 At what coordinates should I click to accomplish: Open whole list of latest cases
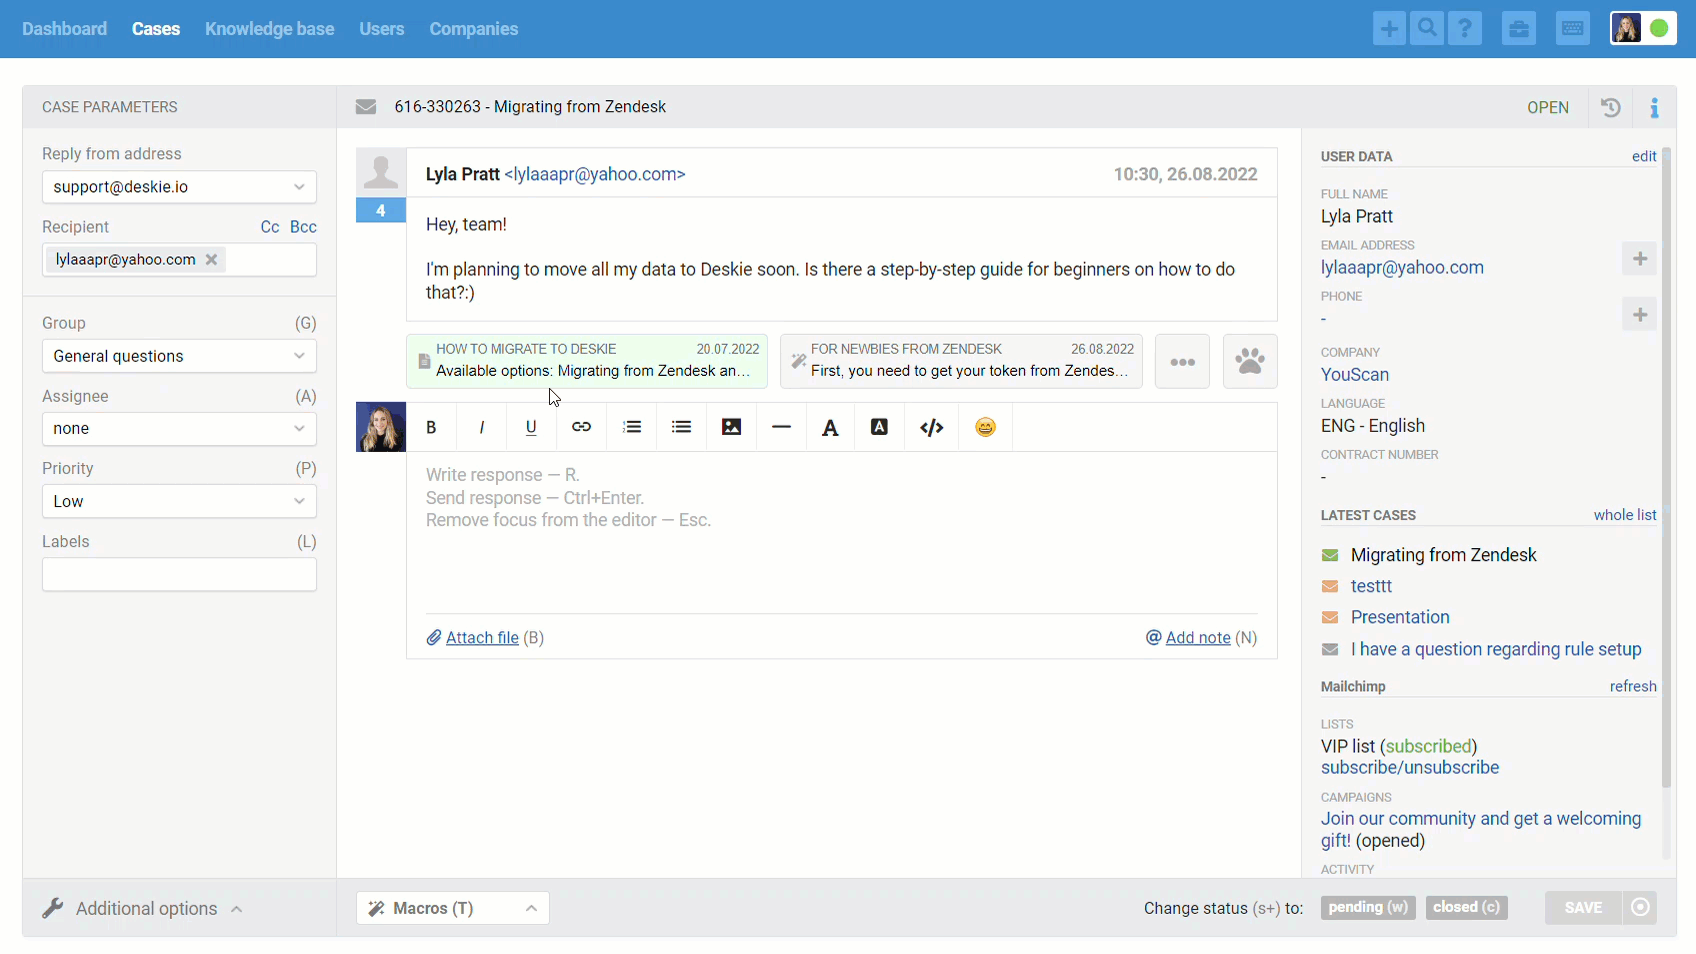[x=1625, y=515]
